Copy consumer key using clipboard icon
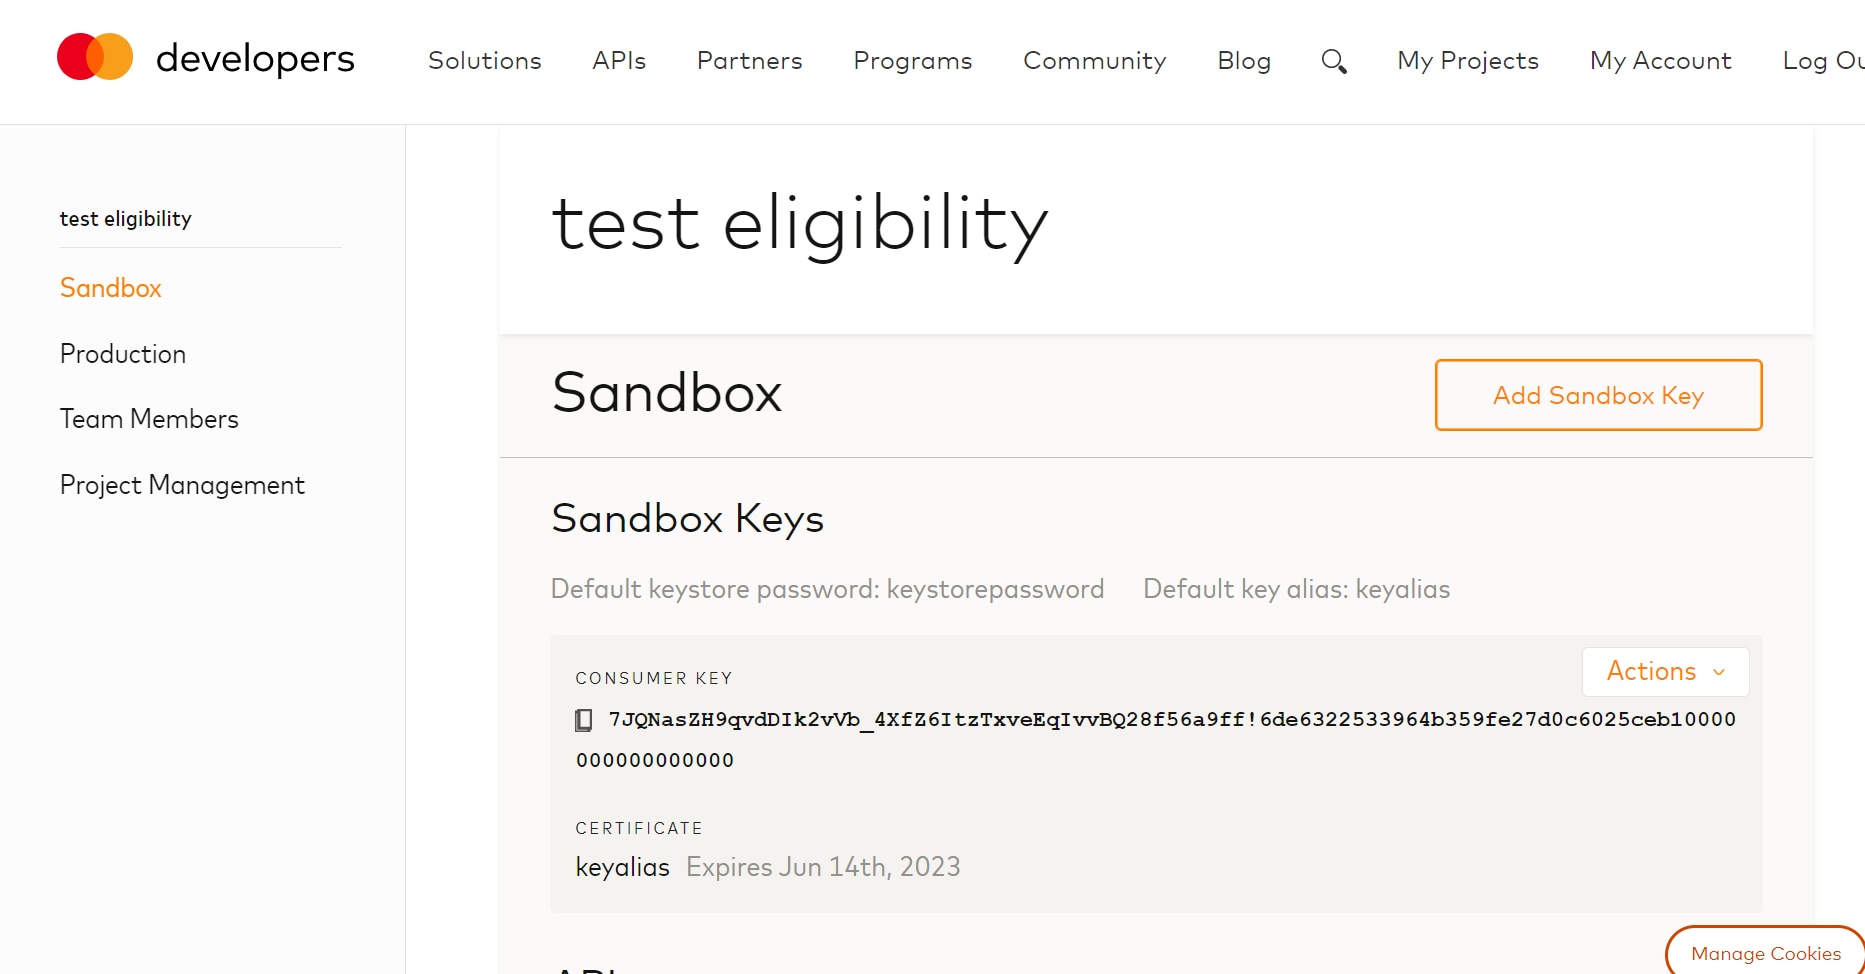1865x974 pixels. click(x=584, y=720)
